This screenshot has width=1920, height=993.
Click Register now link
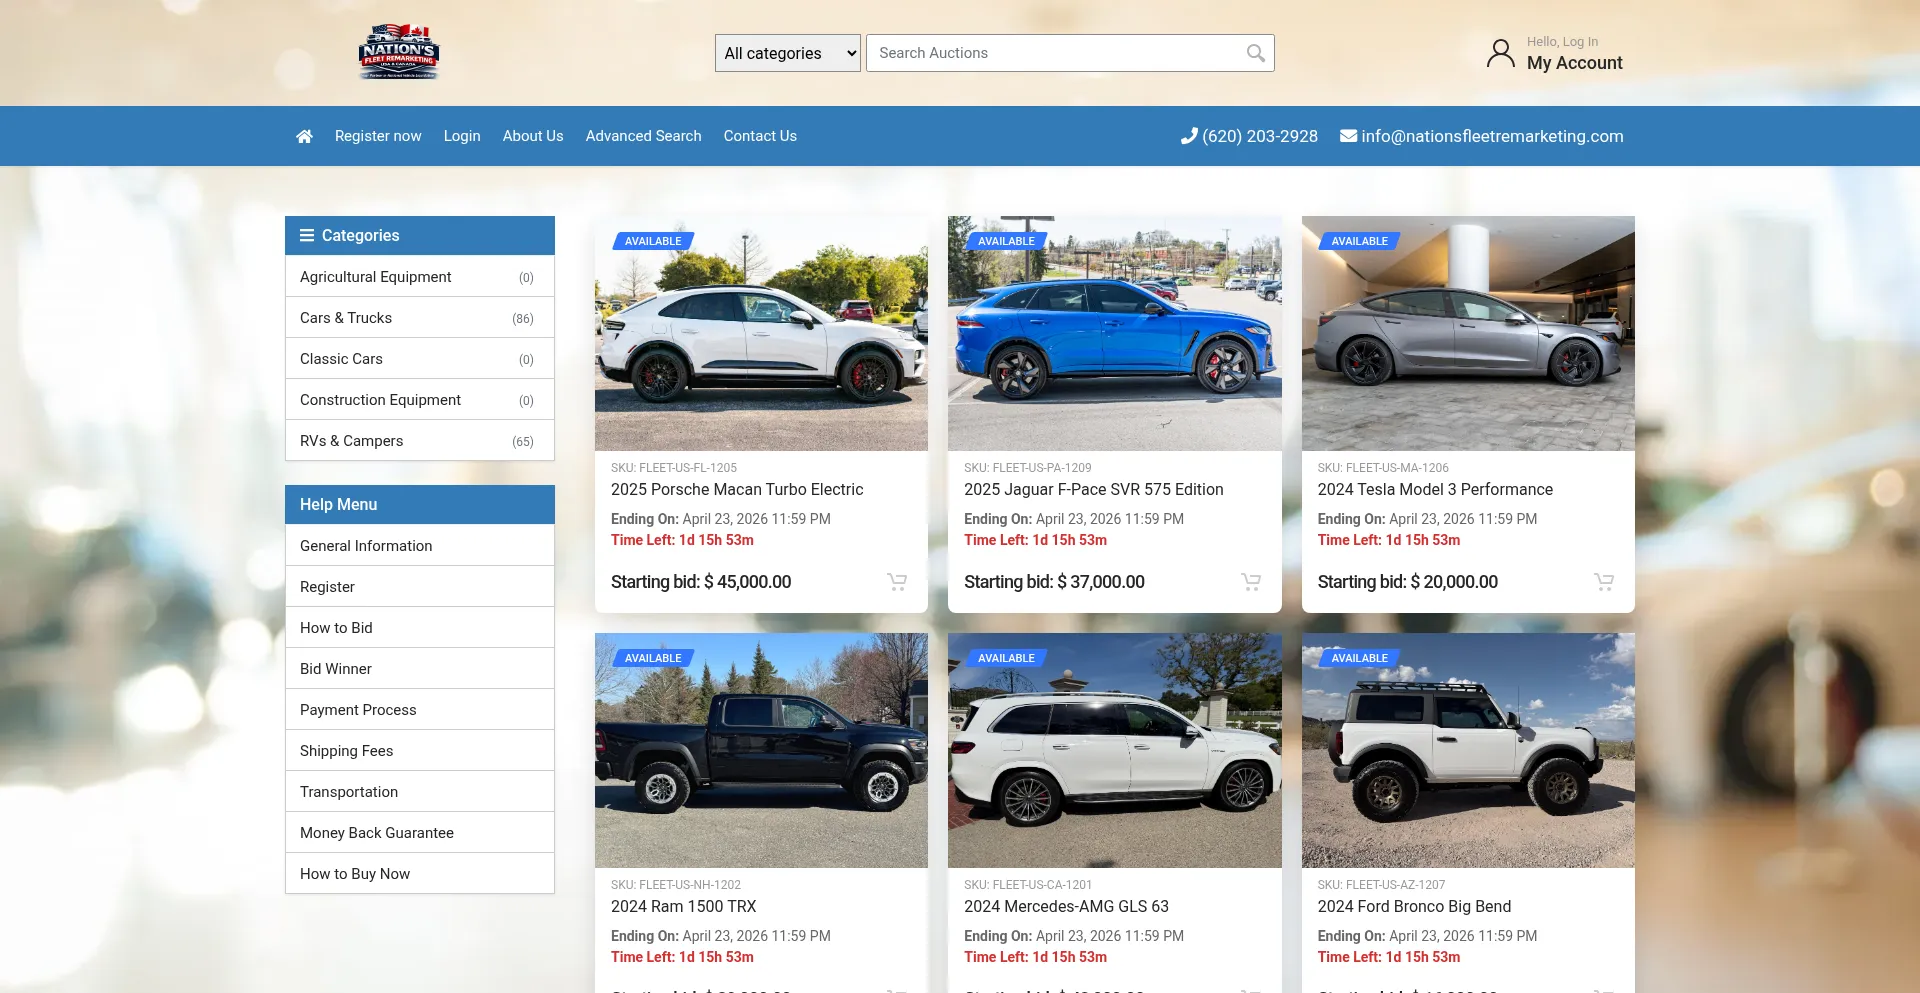point(378,136)
